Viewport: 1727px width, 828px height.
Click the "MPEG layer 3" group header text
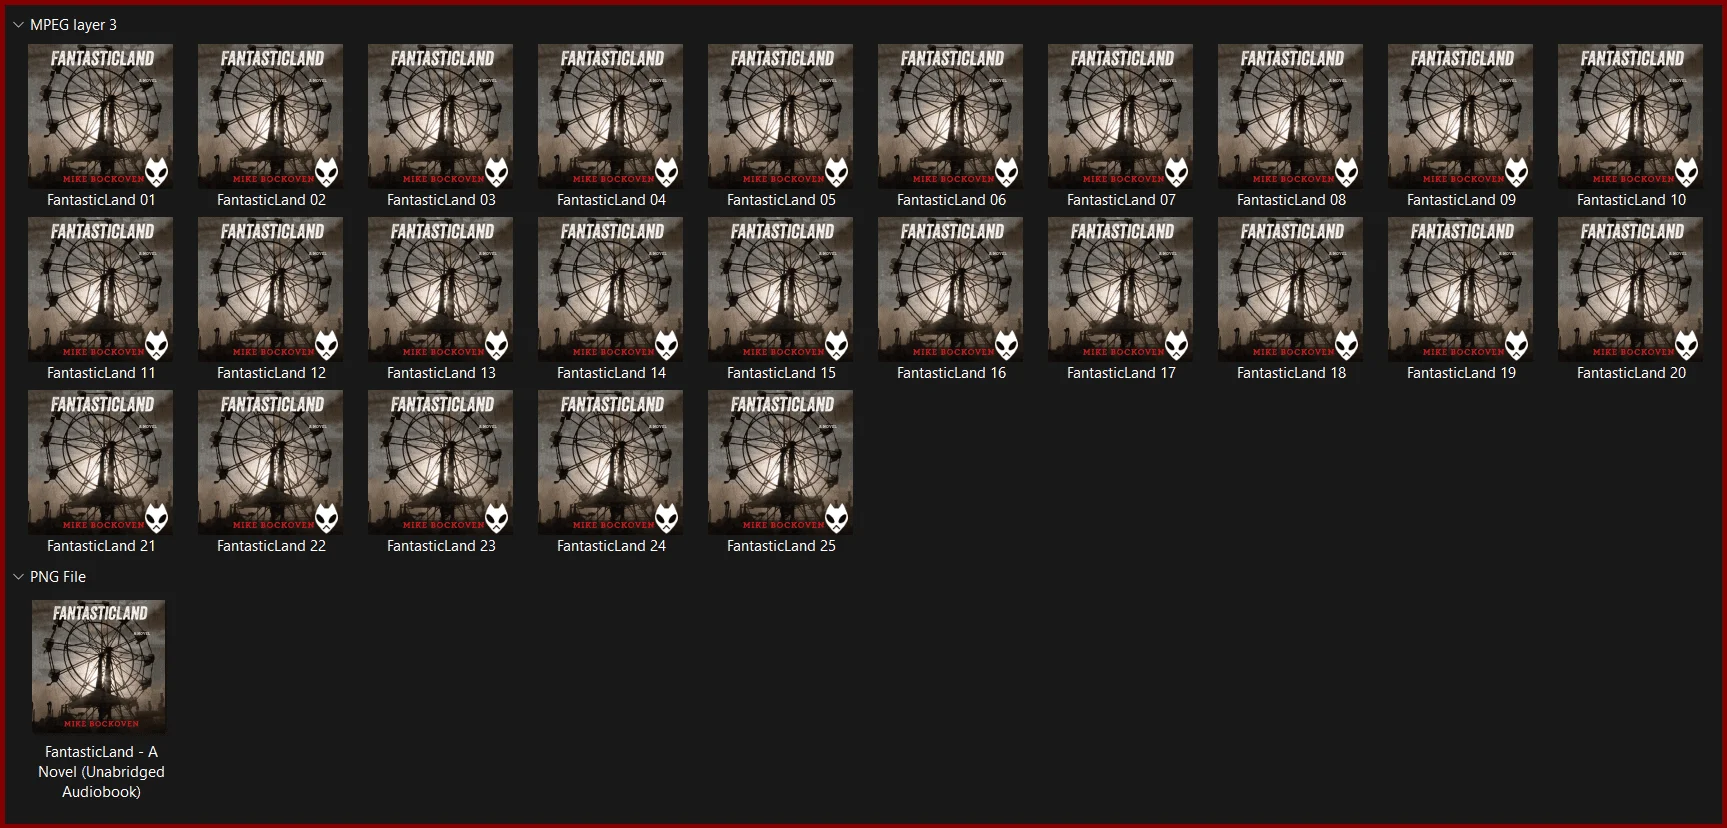73,25
